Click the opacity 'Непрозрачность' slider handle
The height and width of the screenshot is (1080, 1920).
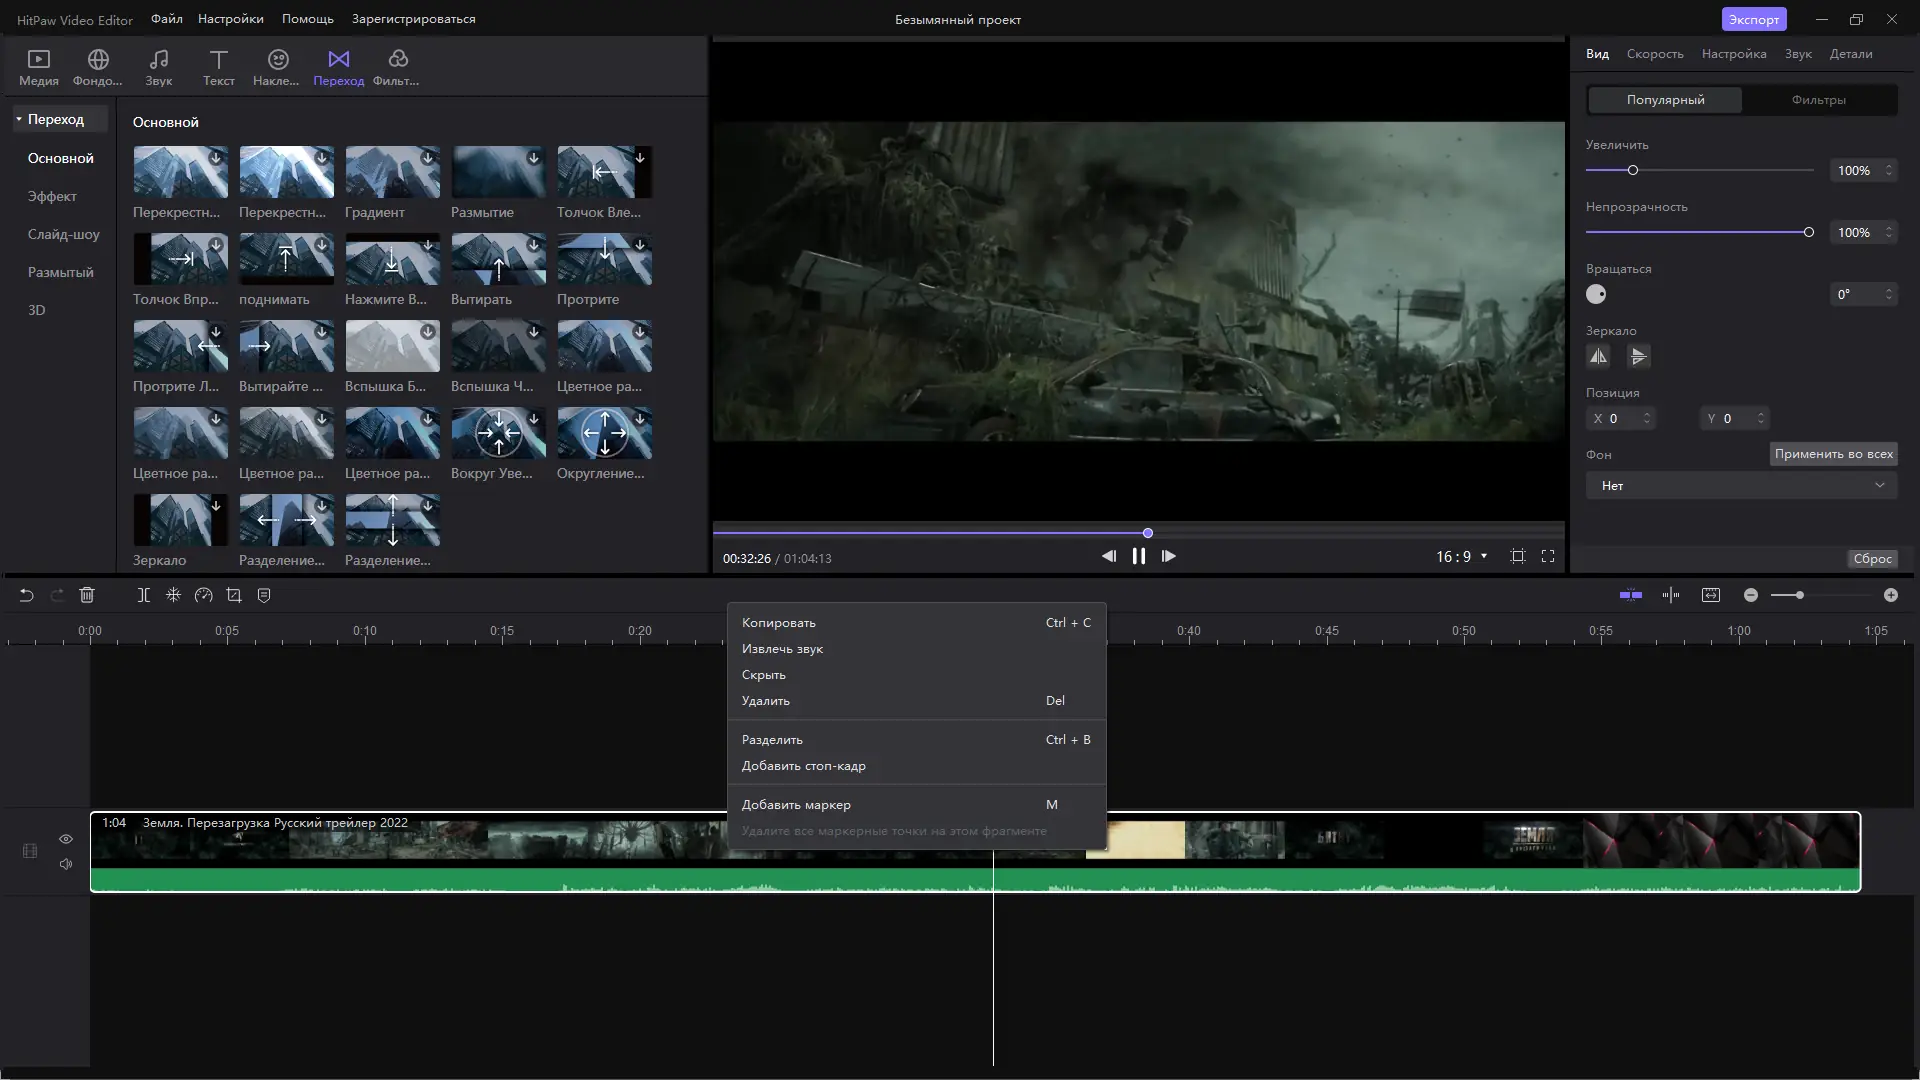click(x=1808, y=232)
